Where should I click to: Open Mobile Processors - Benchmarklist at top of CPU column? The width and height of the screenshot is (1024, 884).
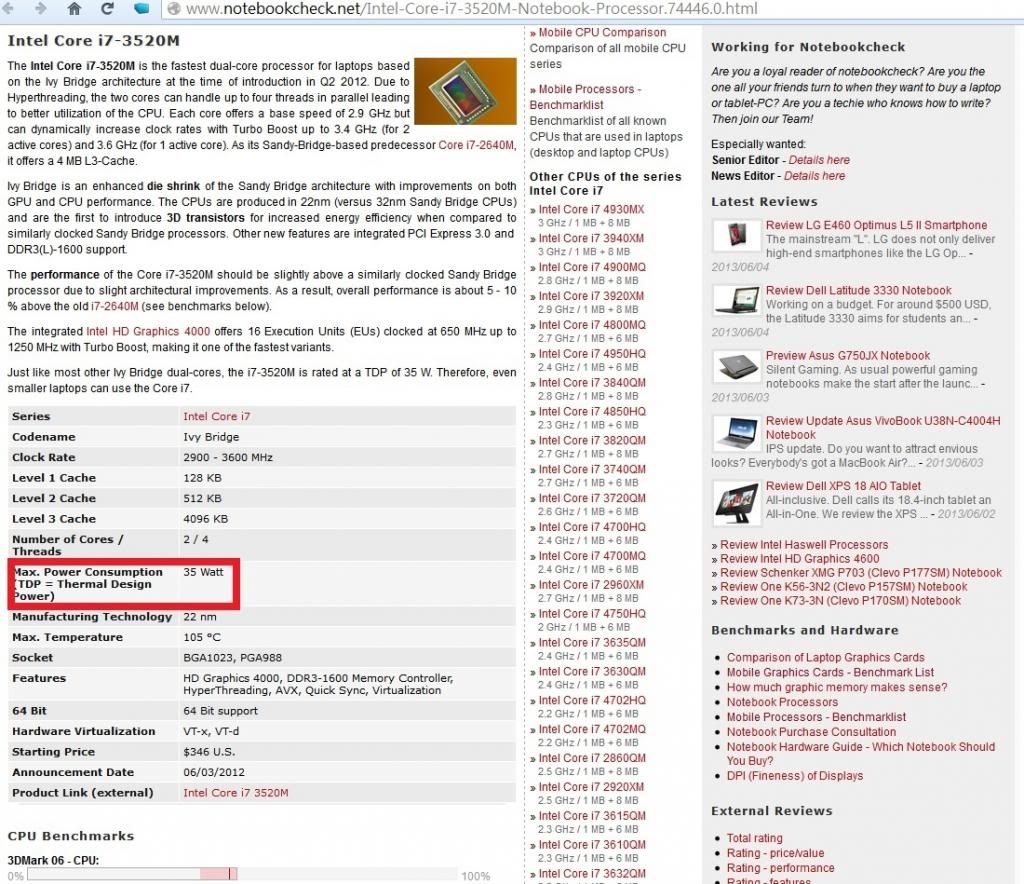point(586,97)
